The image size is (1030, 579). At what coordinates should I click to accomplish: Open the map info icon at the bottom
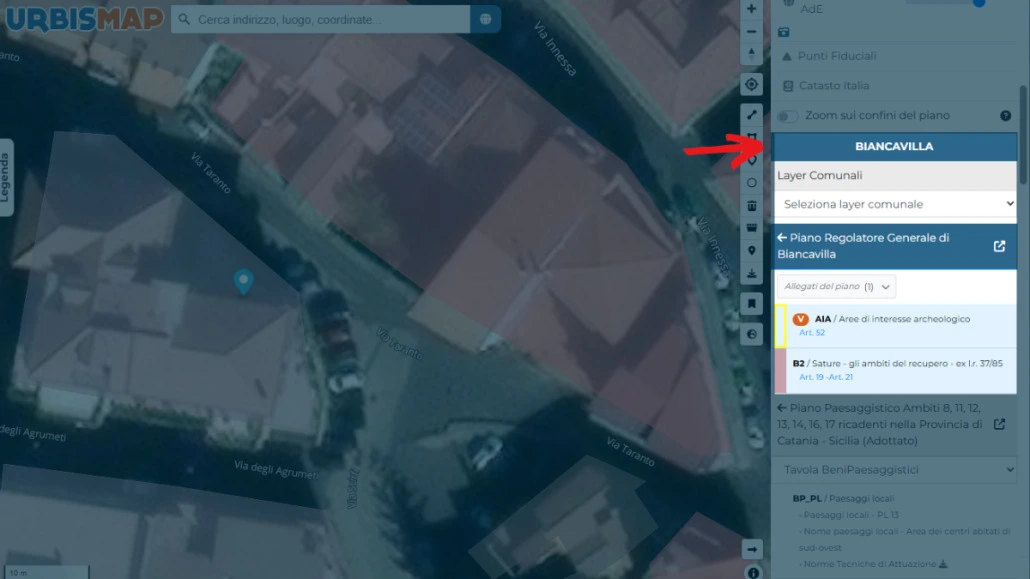click(753, 572)
